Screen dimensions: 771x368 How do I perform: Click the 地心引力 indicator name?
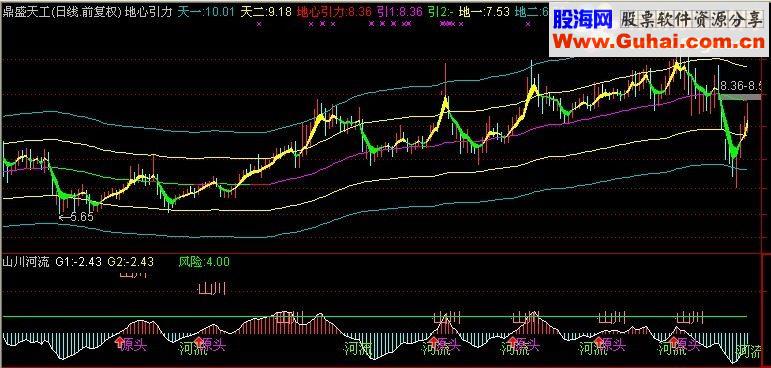[149, 11]
